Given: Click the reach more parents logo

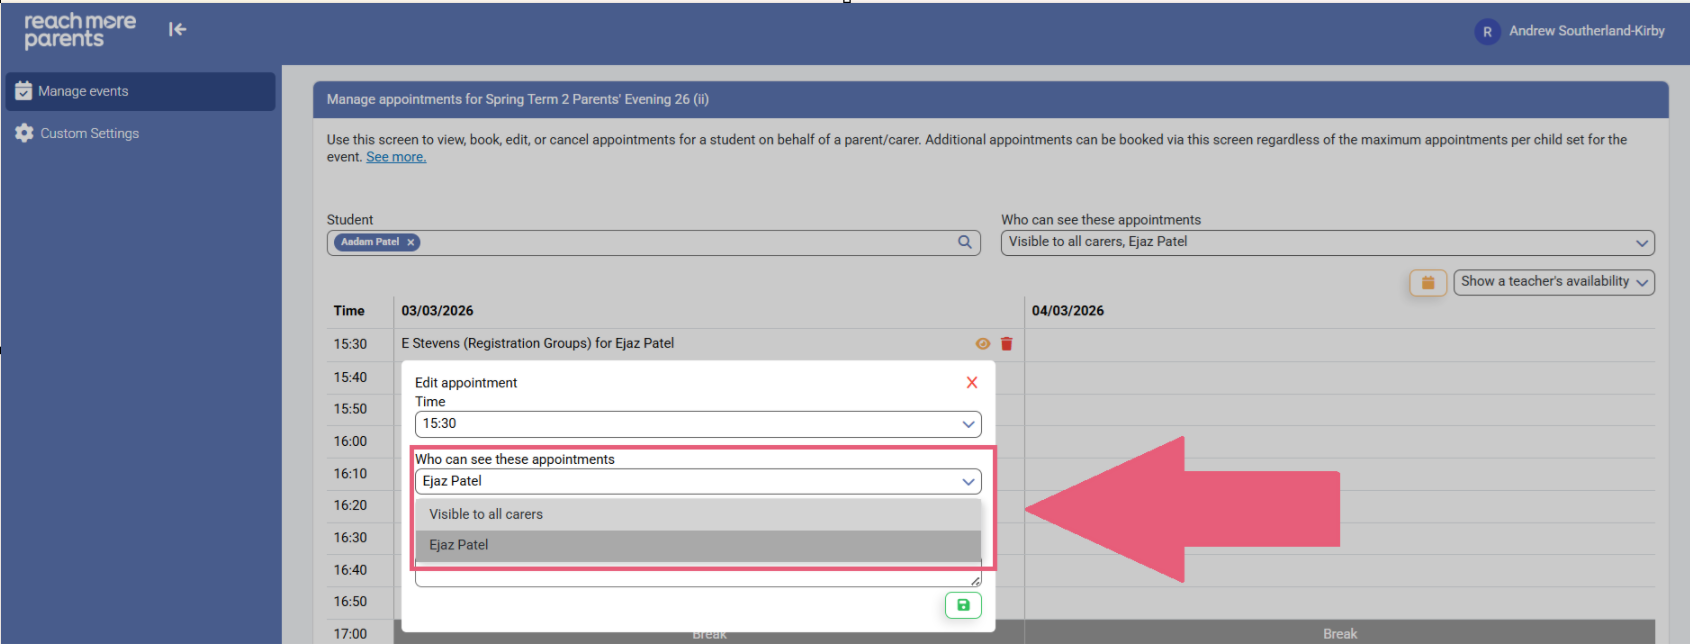Looking at the screenshot, I should tap(79, 30).
